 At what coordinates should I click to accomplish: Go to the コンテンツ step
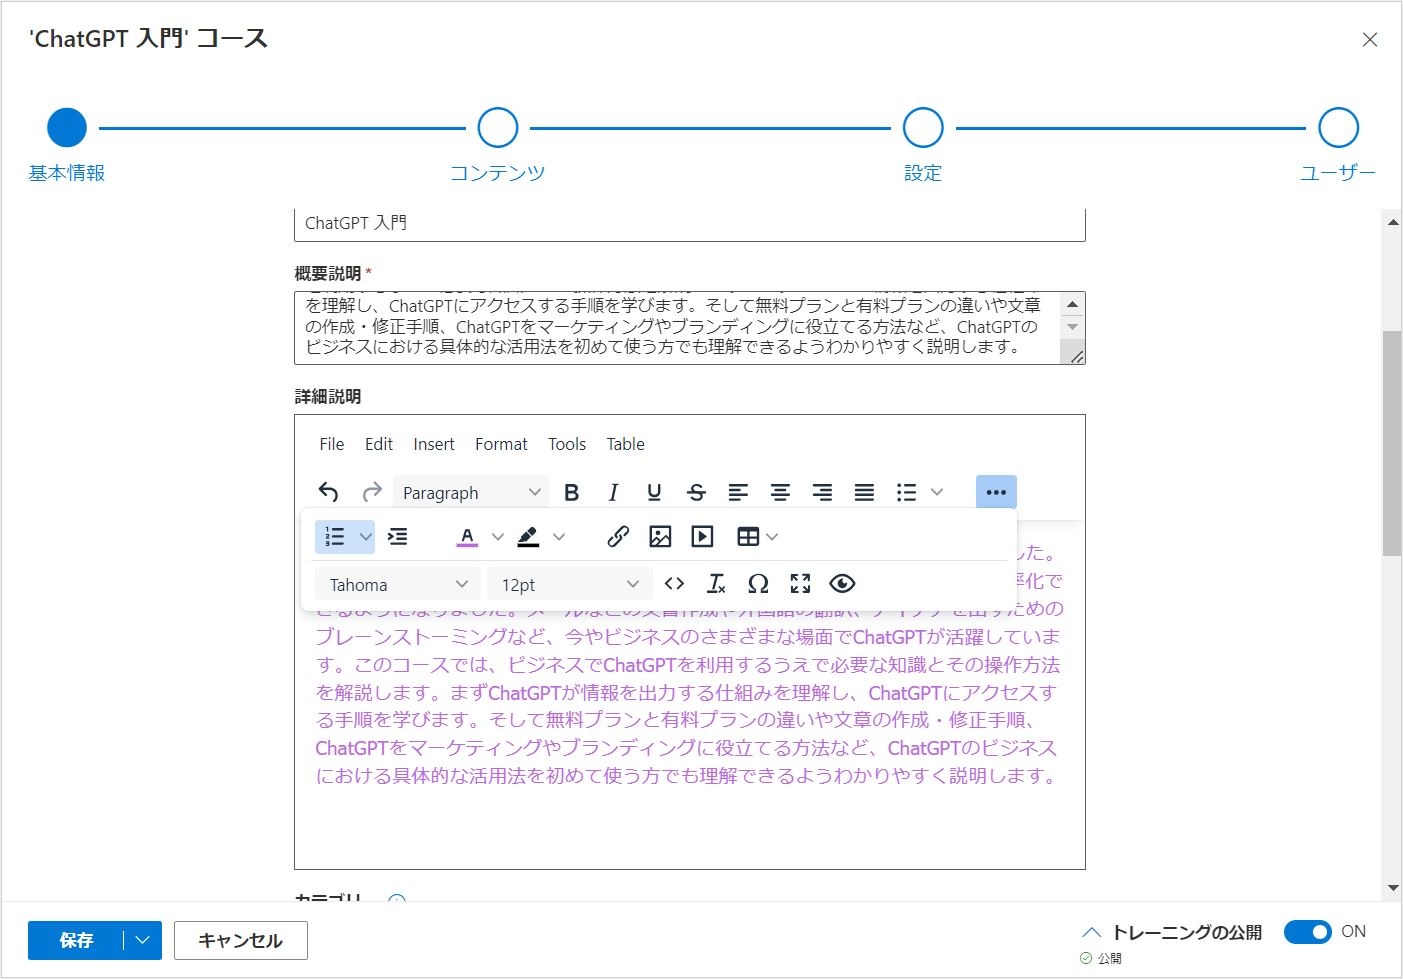pyautogui.click(x=498, y=128)
